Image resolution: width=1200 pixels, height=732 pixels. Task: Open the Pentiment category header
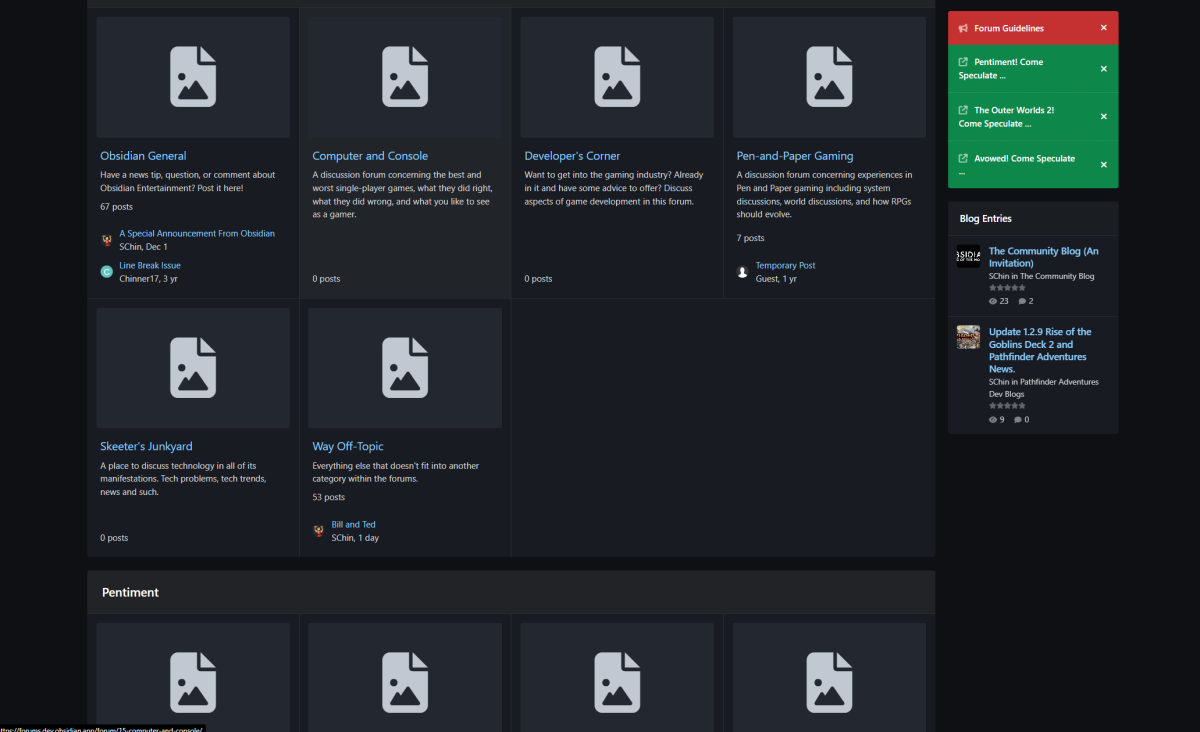(130, 593)
